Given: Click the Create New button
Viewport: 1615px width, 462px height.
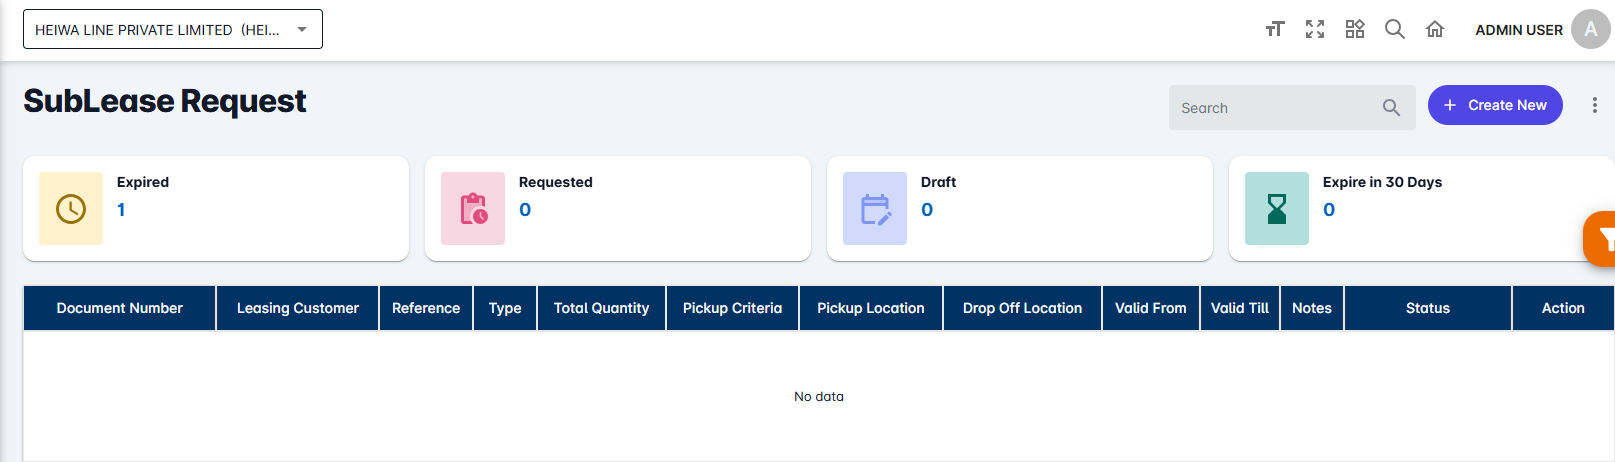Looking at the screenshot, I should pyautogui.click(x=1494, y=105).
